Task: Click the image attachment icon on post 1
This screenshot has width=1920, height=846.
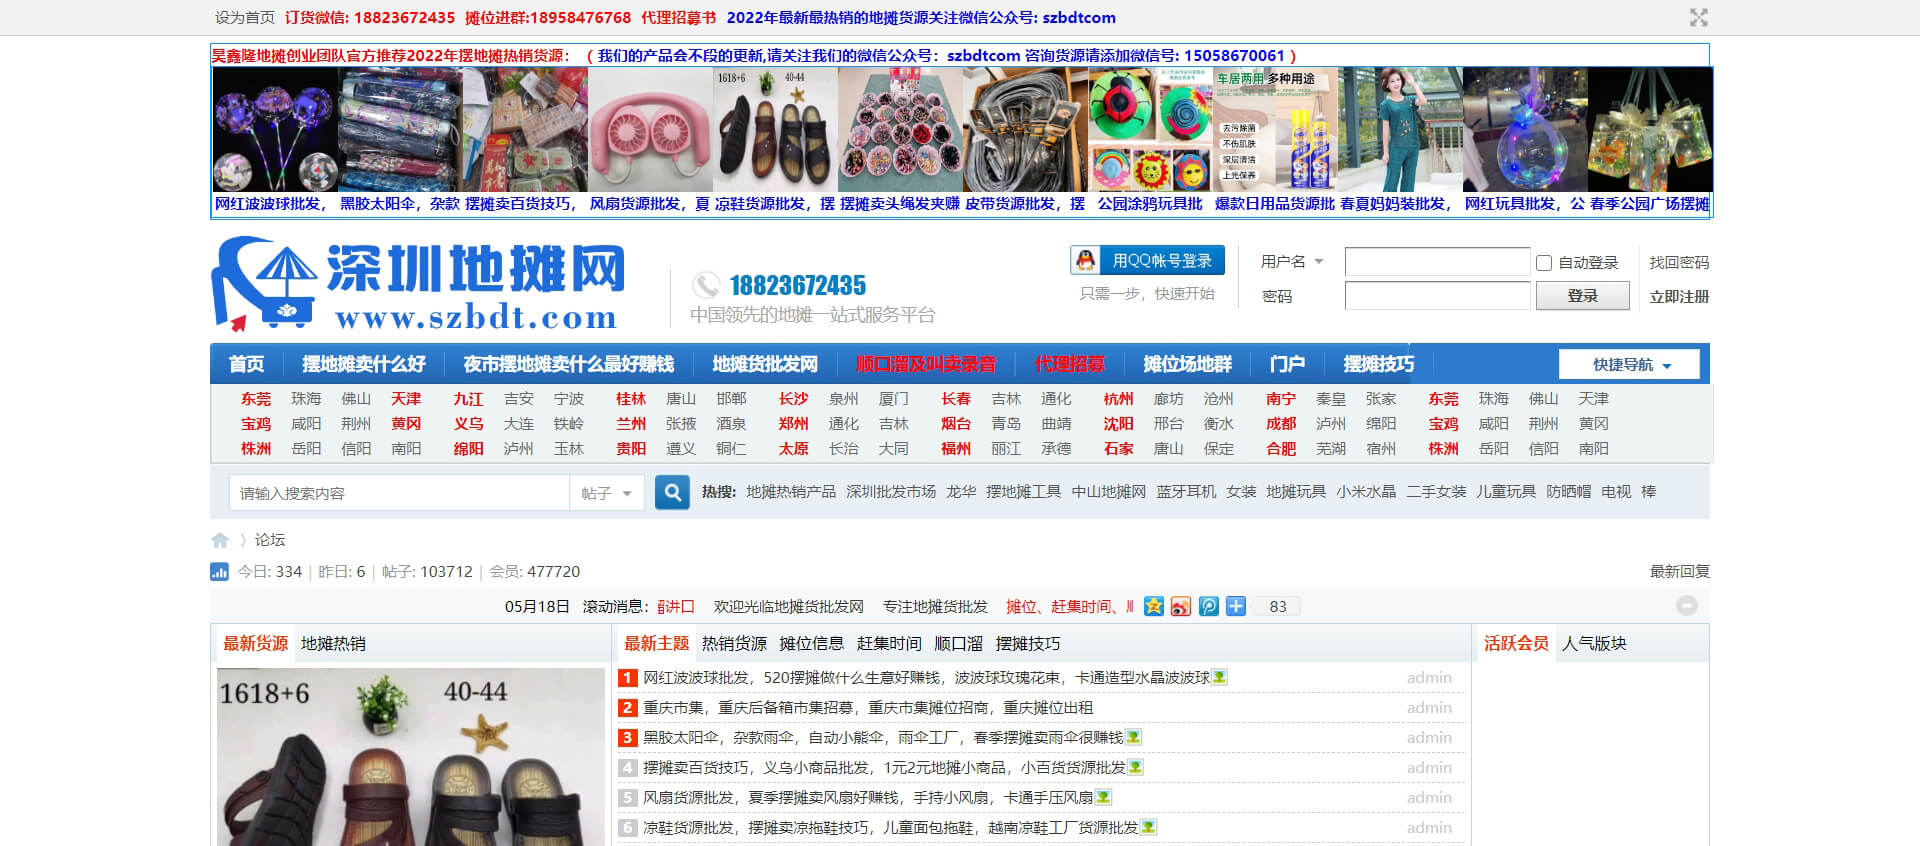Action: (x=1219, y=678)
